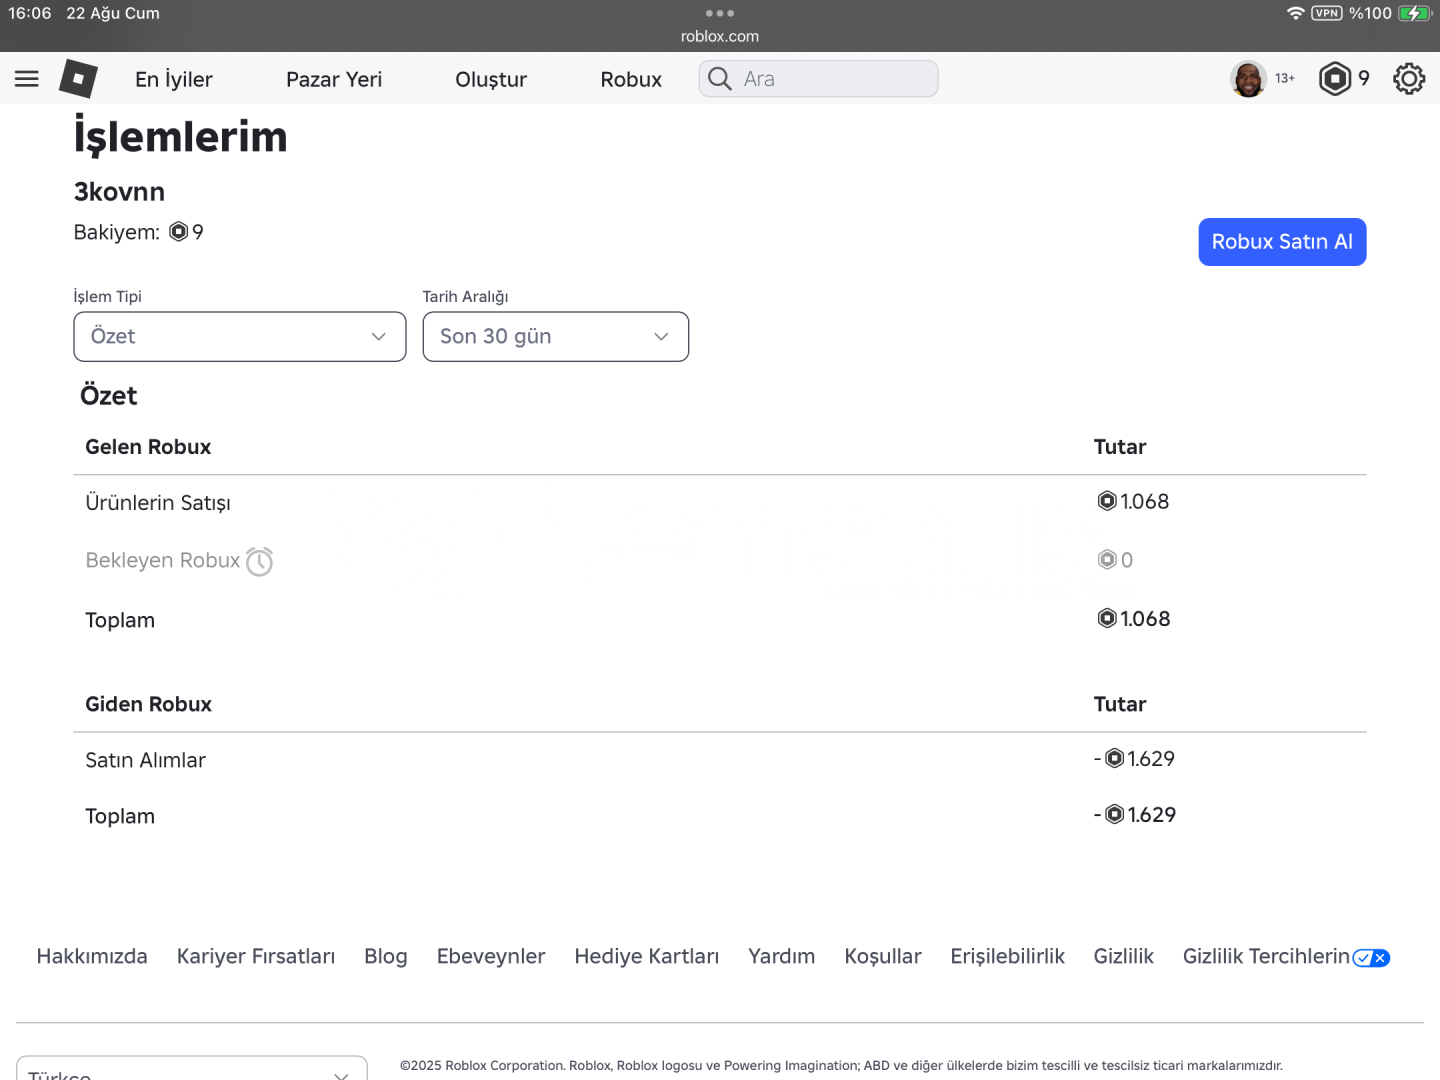Click the header Robux count 9
The image size is (1440, 1080).
[x=1364, y=79]
